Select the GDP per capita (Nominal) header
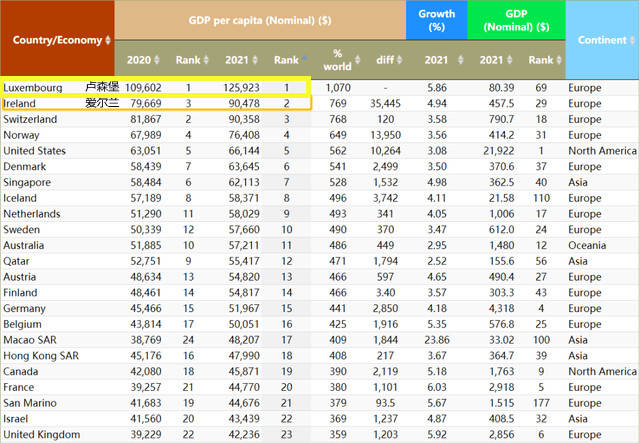The height and width of the screenshot is (443, 640). (x=260, y=20)
